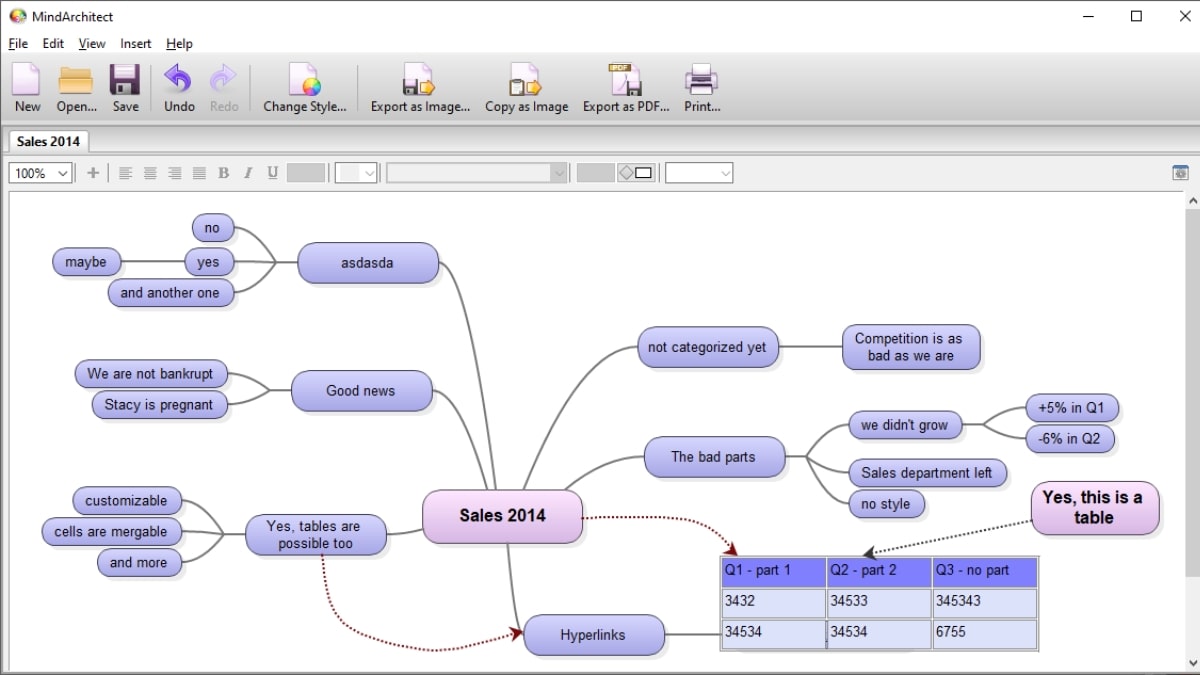The height and width of the screenshot is (675, 1200).
Task: Open a file with the Open icon
Action: 76,88
